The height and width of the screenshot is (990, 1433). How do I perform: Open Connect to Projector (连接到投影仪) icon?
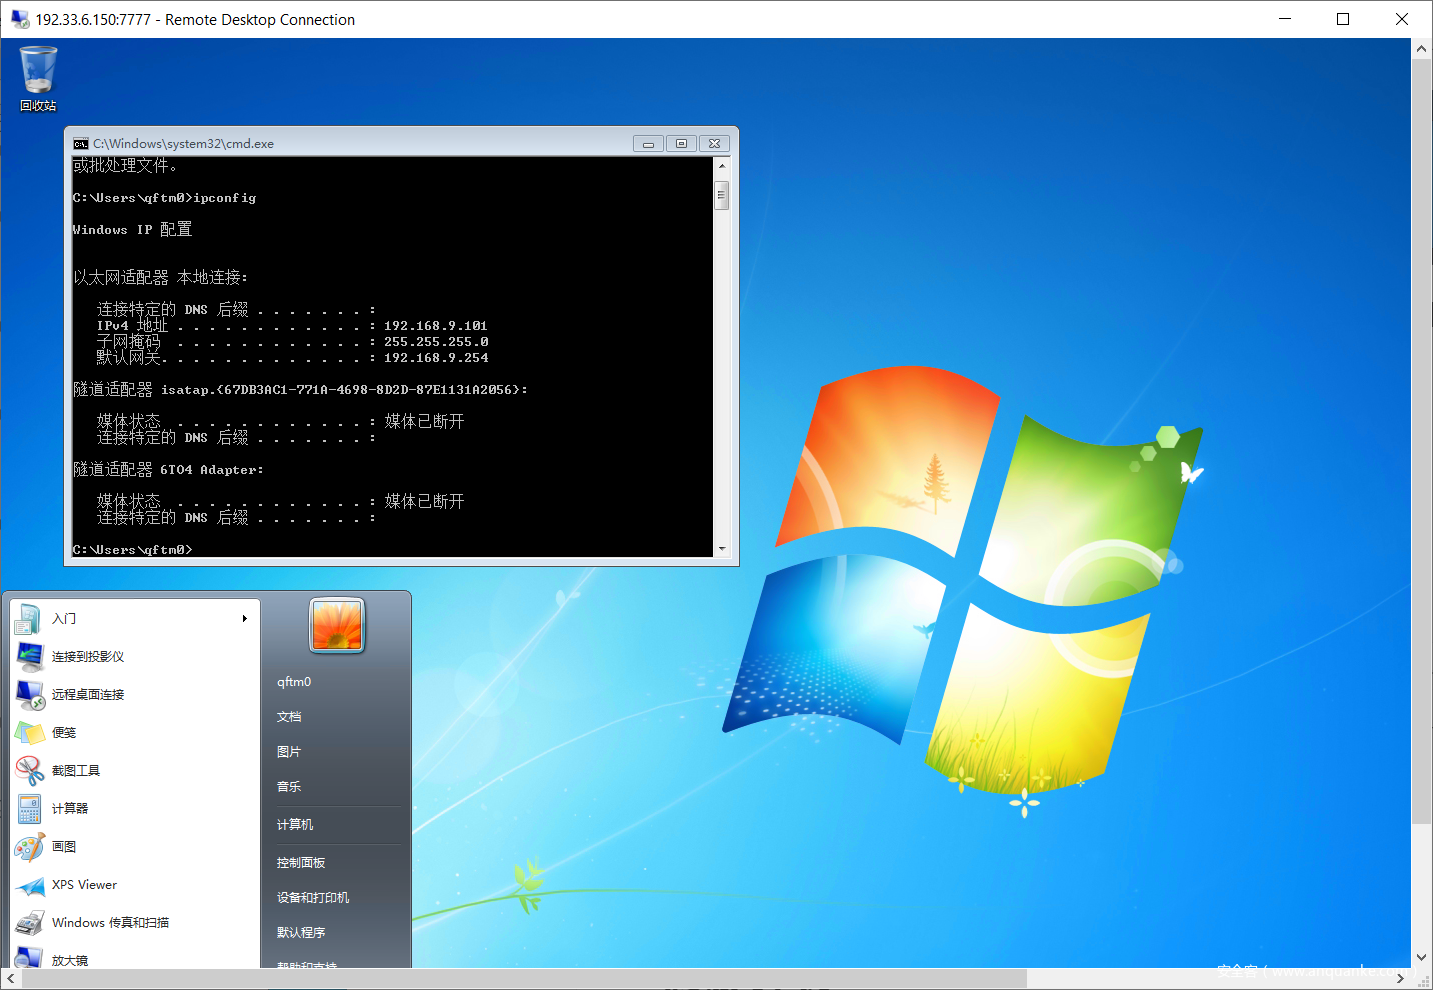[x=29, y=657]
